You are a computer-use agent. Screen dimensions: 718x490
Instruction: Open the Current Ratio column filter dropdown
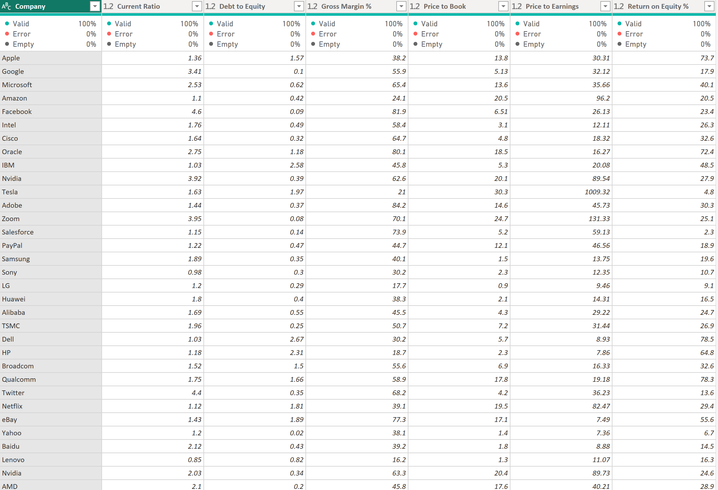pos(197,6)
